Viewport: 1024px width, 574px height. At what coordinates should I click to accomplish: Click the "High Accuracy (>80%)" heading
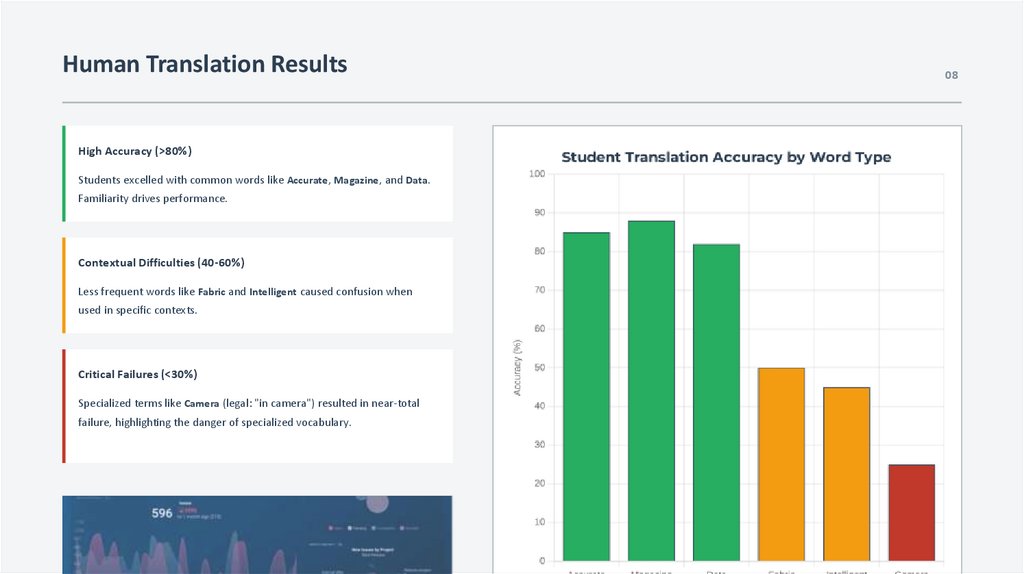pyautogui.click(x=135, y=151)
